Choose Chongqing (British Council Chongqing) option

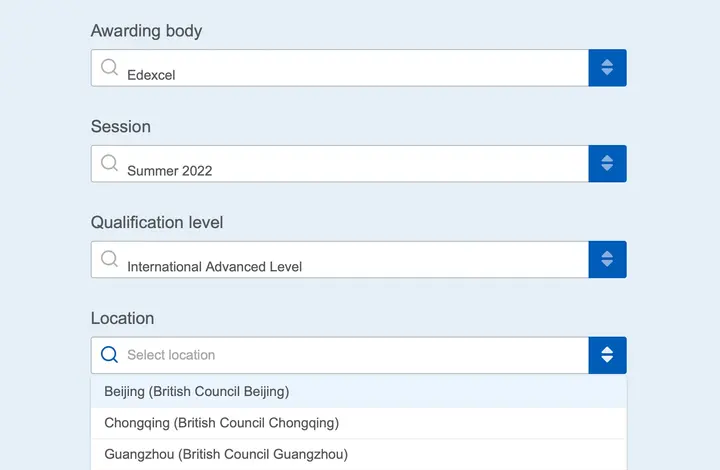(x=359, y=423)
